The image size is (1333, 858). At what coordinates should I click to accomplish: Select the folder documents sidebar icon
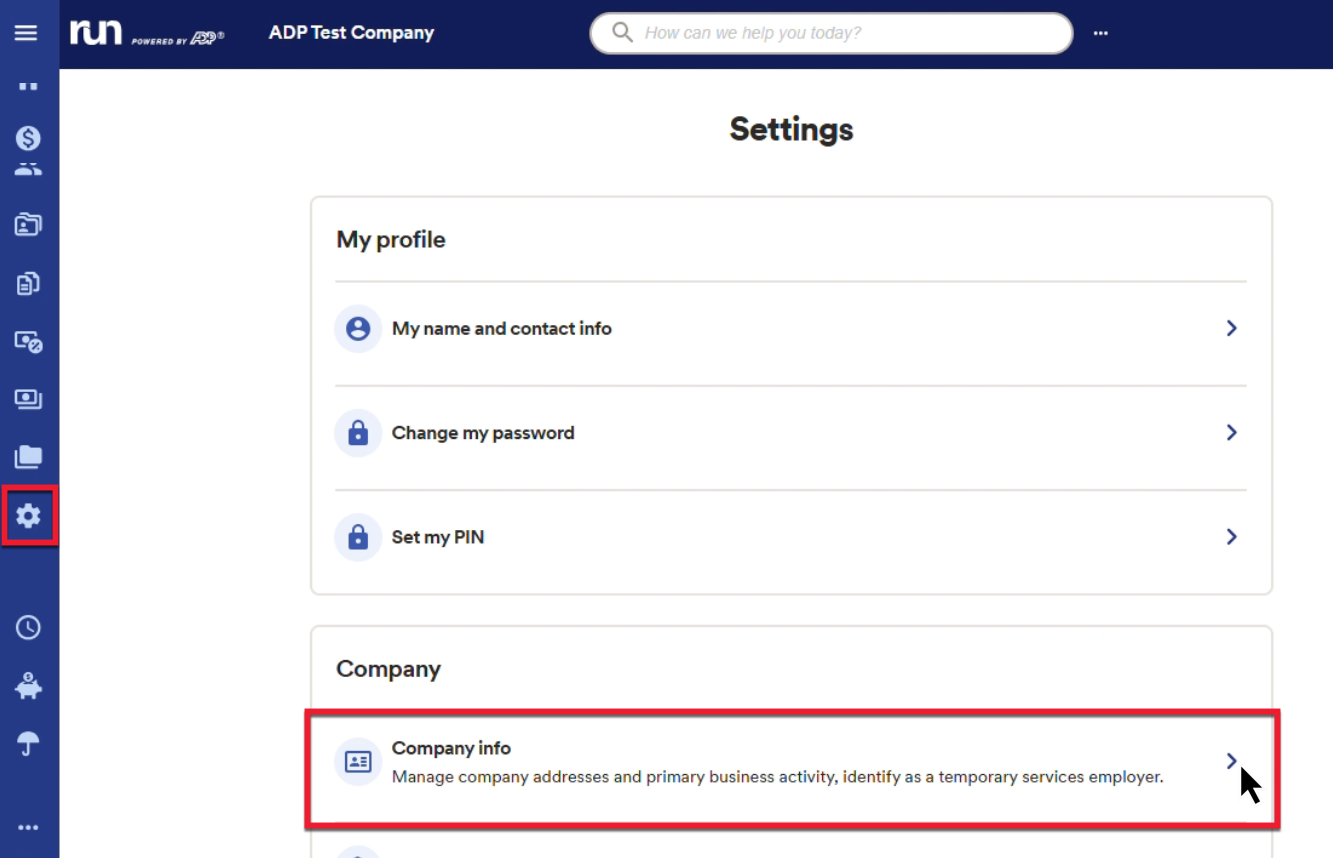(x=28, y=457)
